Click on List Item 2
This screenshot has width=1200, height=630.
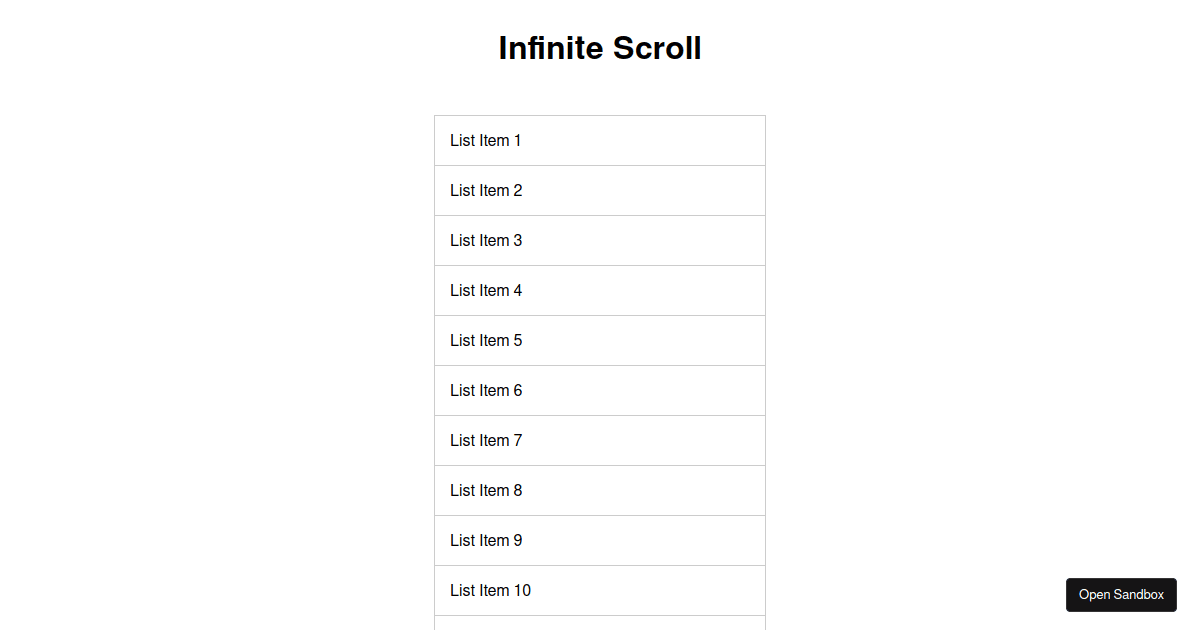pos(599,191)
